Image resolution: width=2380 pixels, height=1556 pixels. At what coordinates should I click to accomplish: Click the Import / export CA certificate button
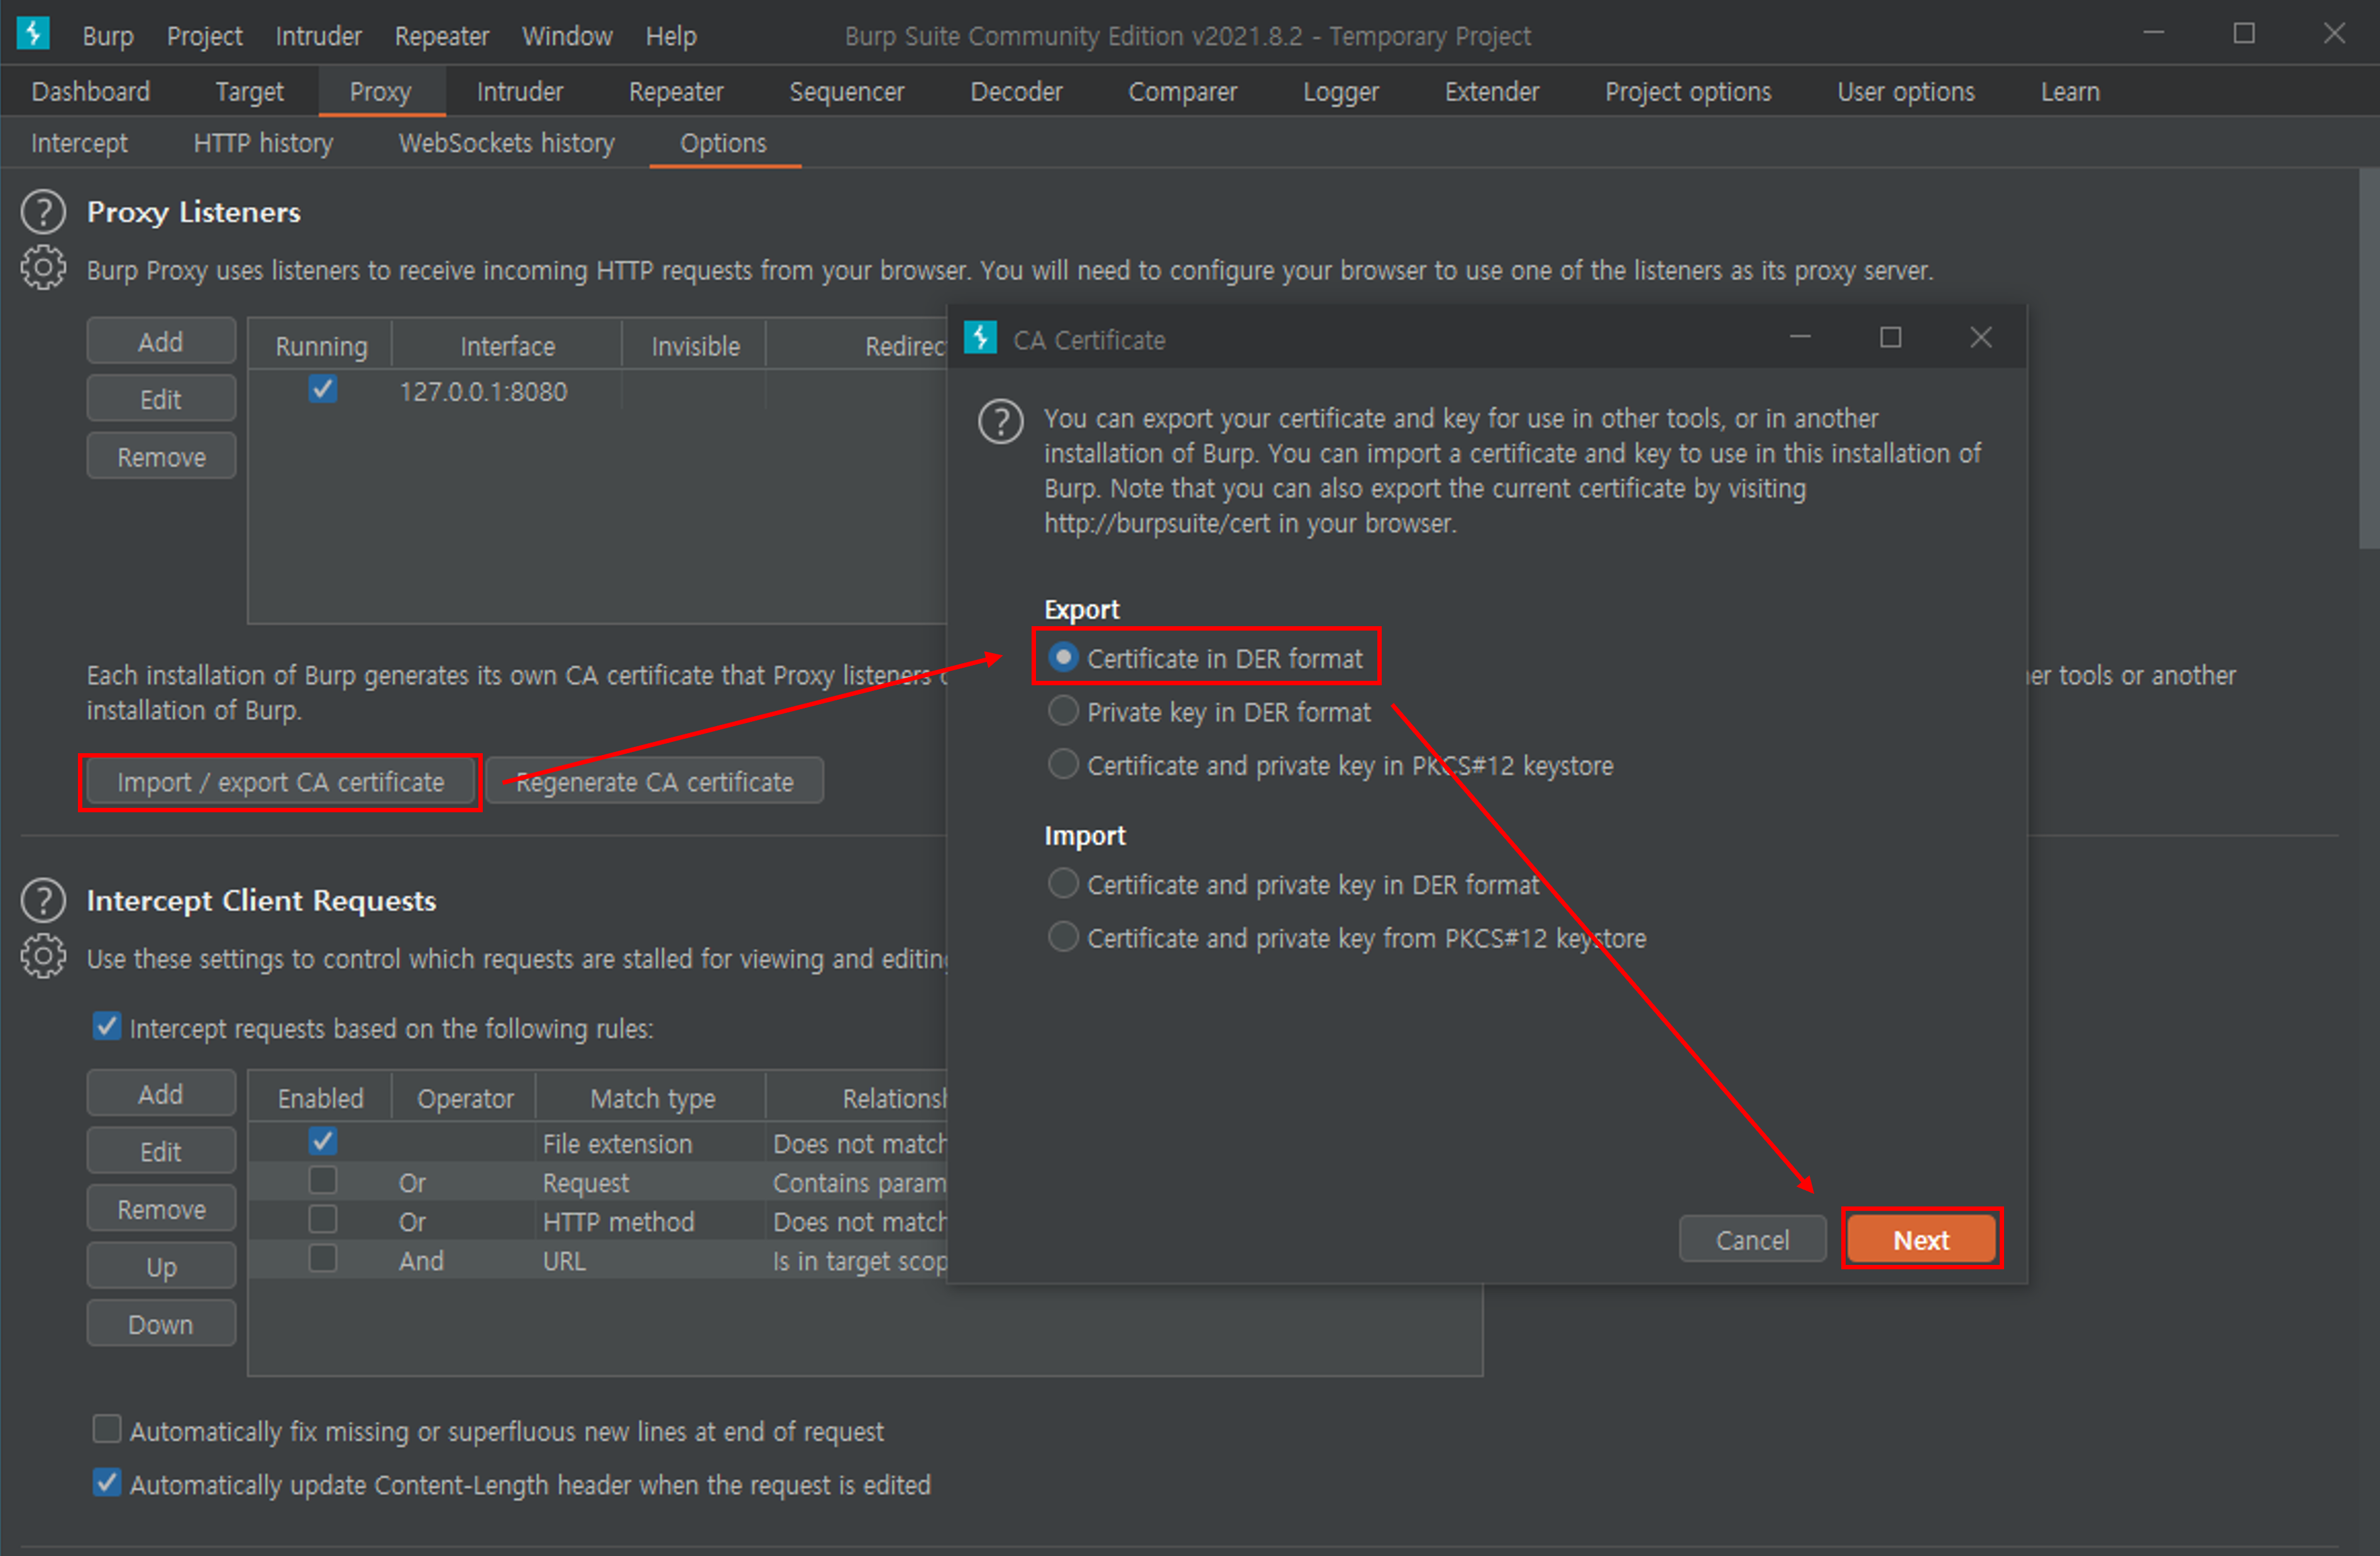pos(280,782)
